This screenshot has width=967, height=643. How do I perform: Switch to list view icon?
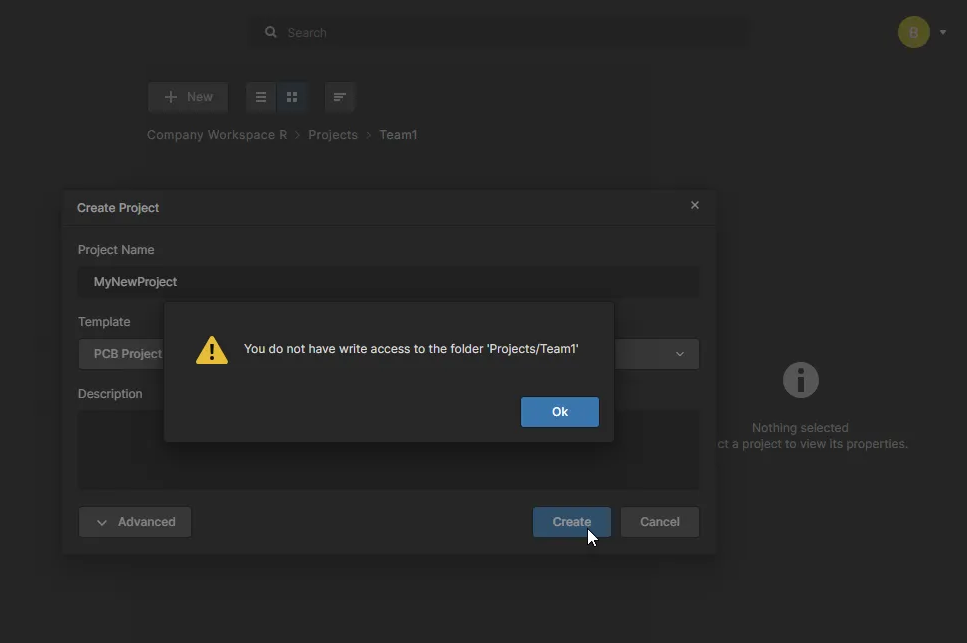261,97
